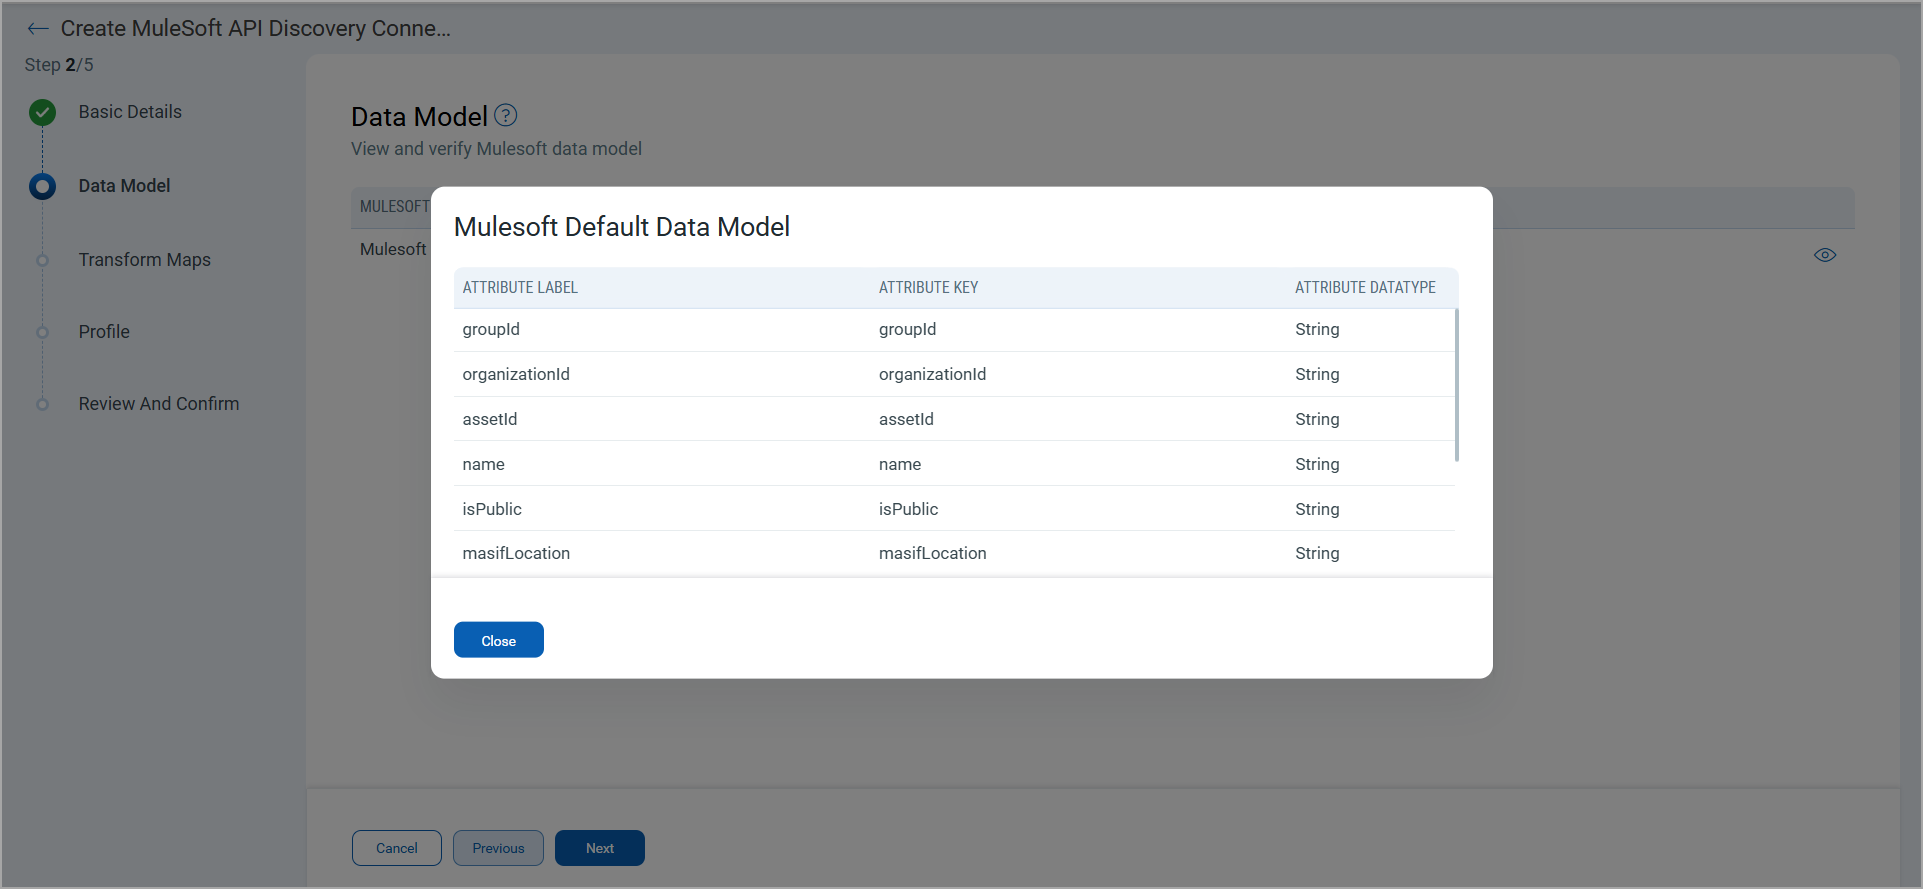Viewport: 1923px width, 889px height.
Task: Click the Next button
Action: tap(600, 848)
